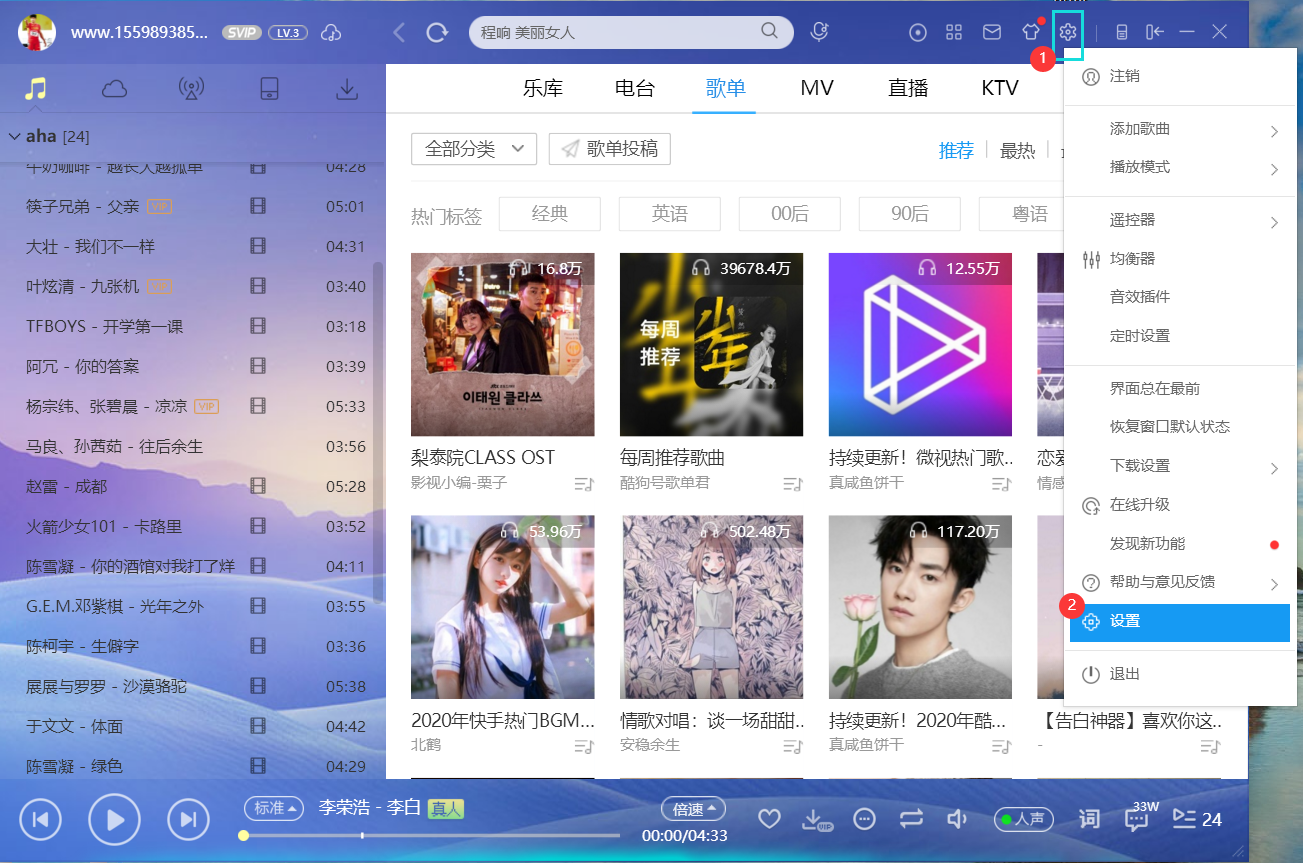Open the 全部分类 dropdown
This screenshot has height=863, width=1303.
474,149
